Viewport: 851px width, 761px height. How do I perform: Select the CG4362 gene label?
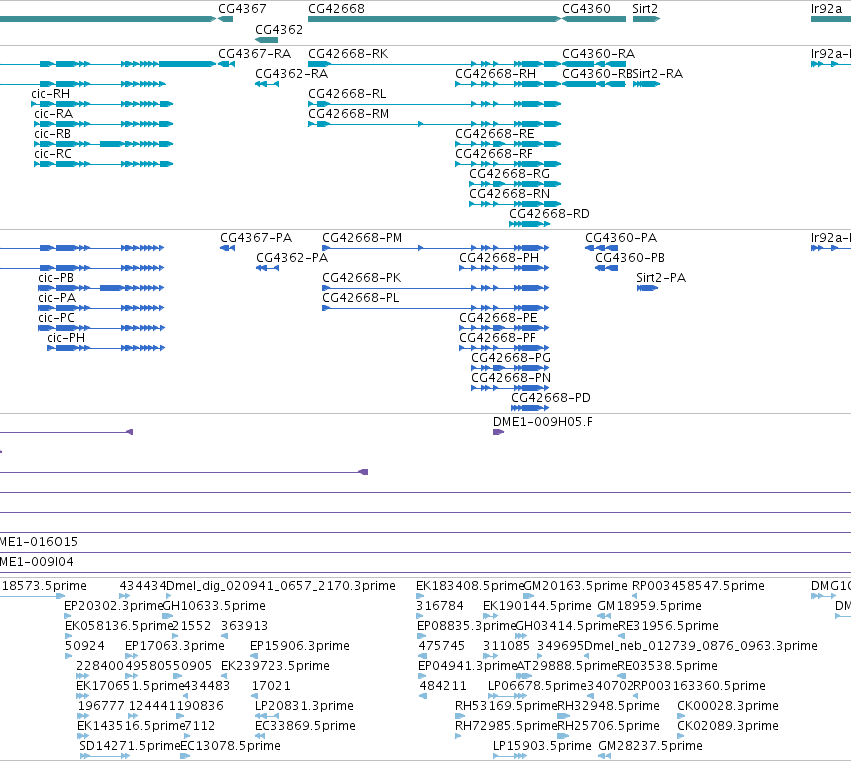click(x=279, y=30)
